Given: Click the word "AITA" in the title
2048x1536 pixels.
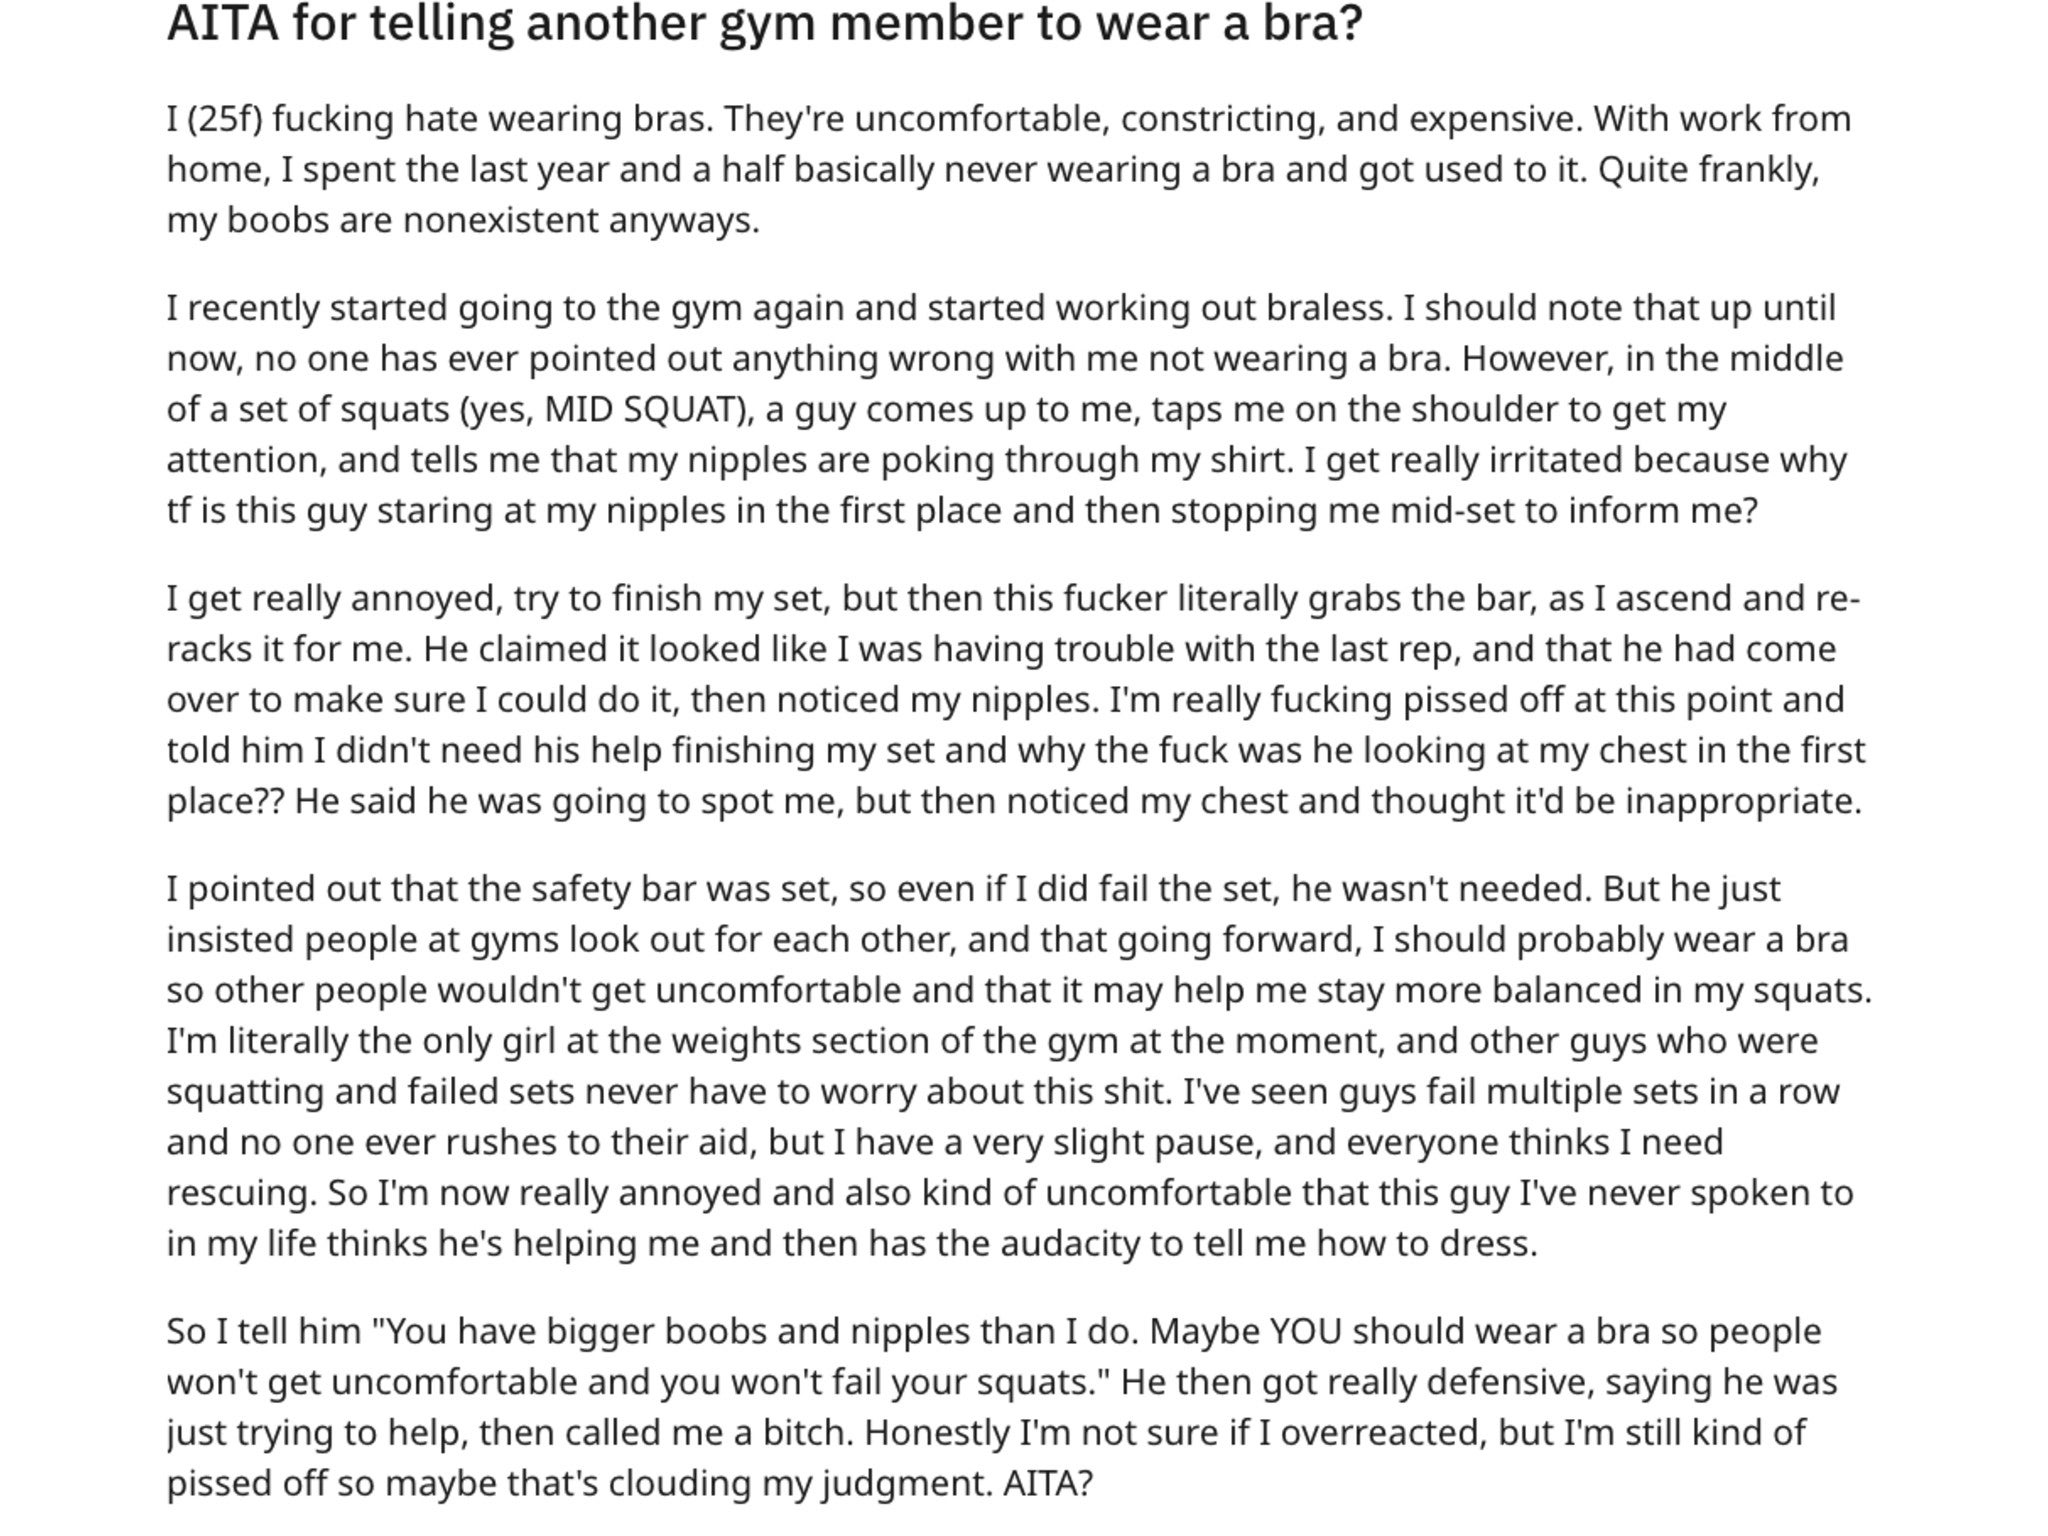Looking at the screenshot, I should 222,24.
